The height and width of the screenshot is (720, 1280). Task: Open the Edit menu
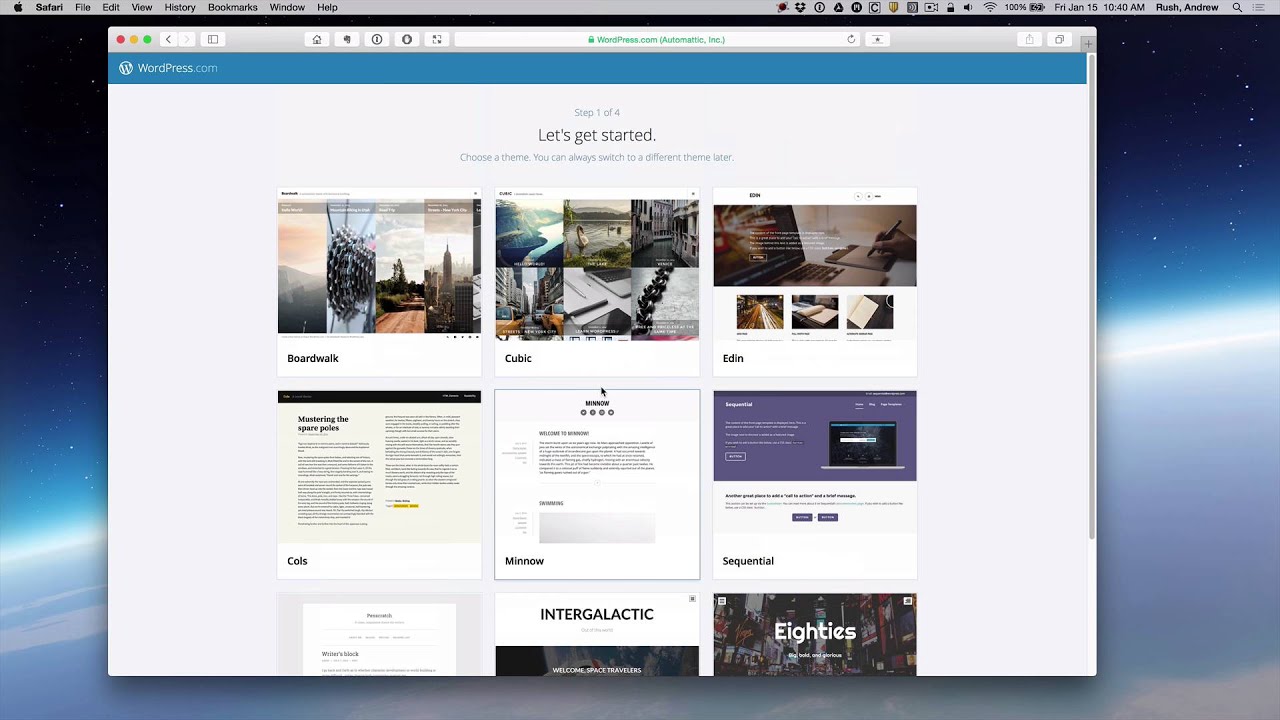click(x=111, y=7)
